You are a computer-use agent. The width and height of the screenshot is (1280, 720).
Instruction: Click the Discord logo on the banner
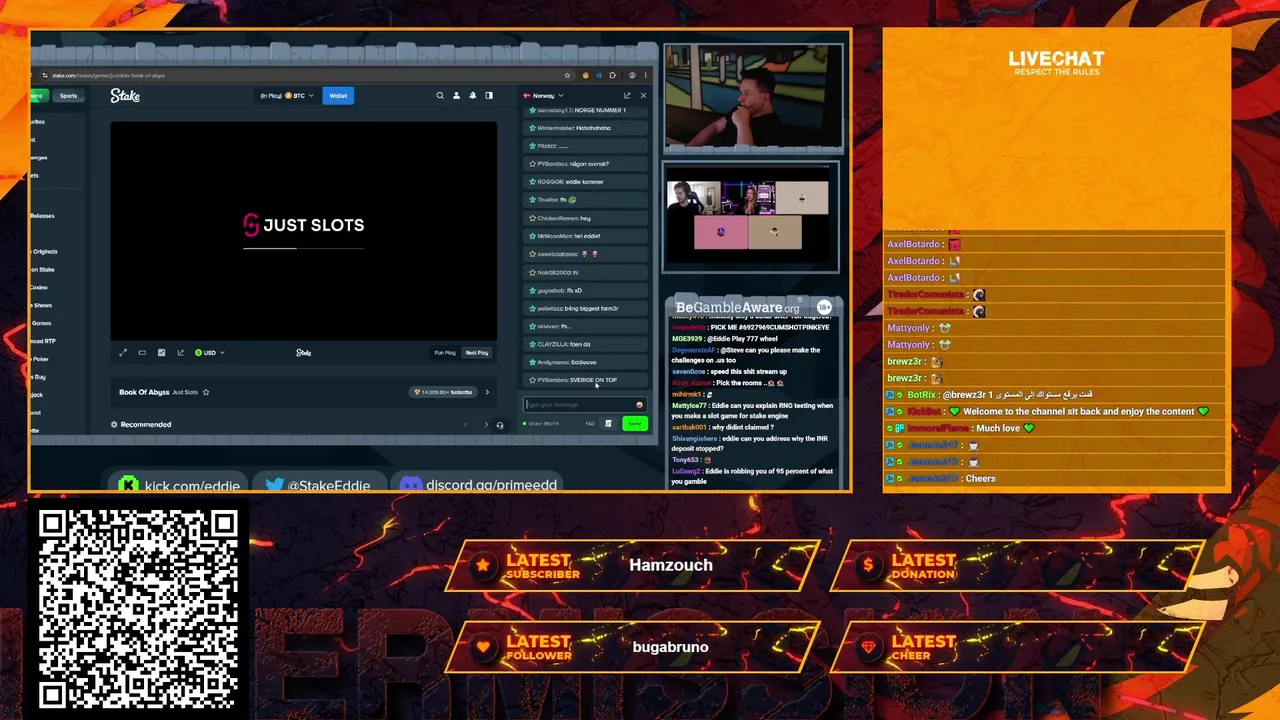pyautogui.click(x=410, y=485)
